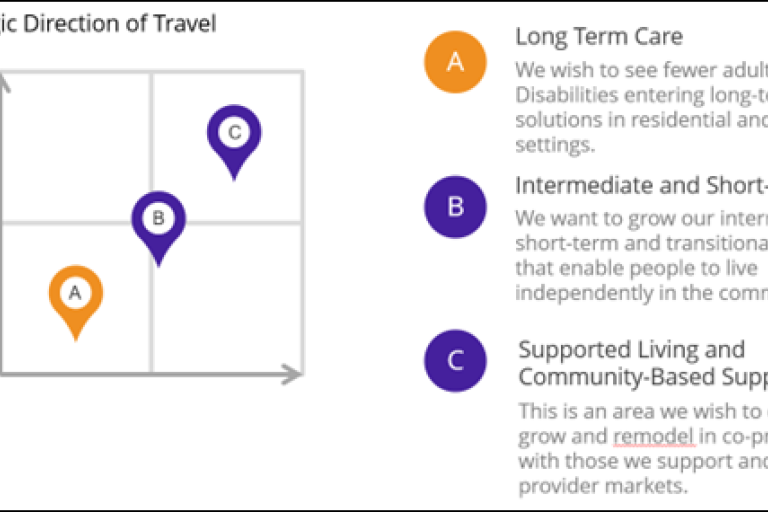
Task: Select the orange circle A legend badge
Action: point(455,62)
